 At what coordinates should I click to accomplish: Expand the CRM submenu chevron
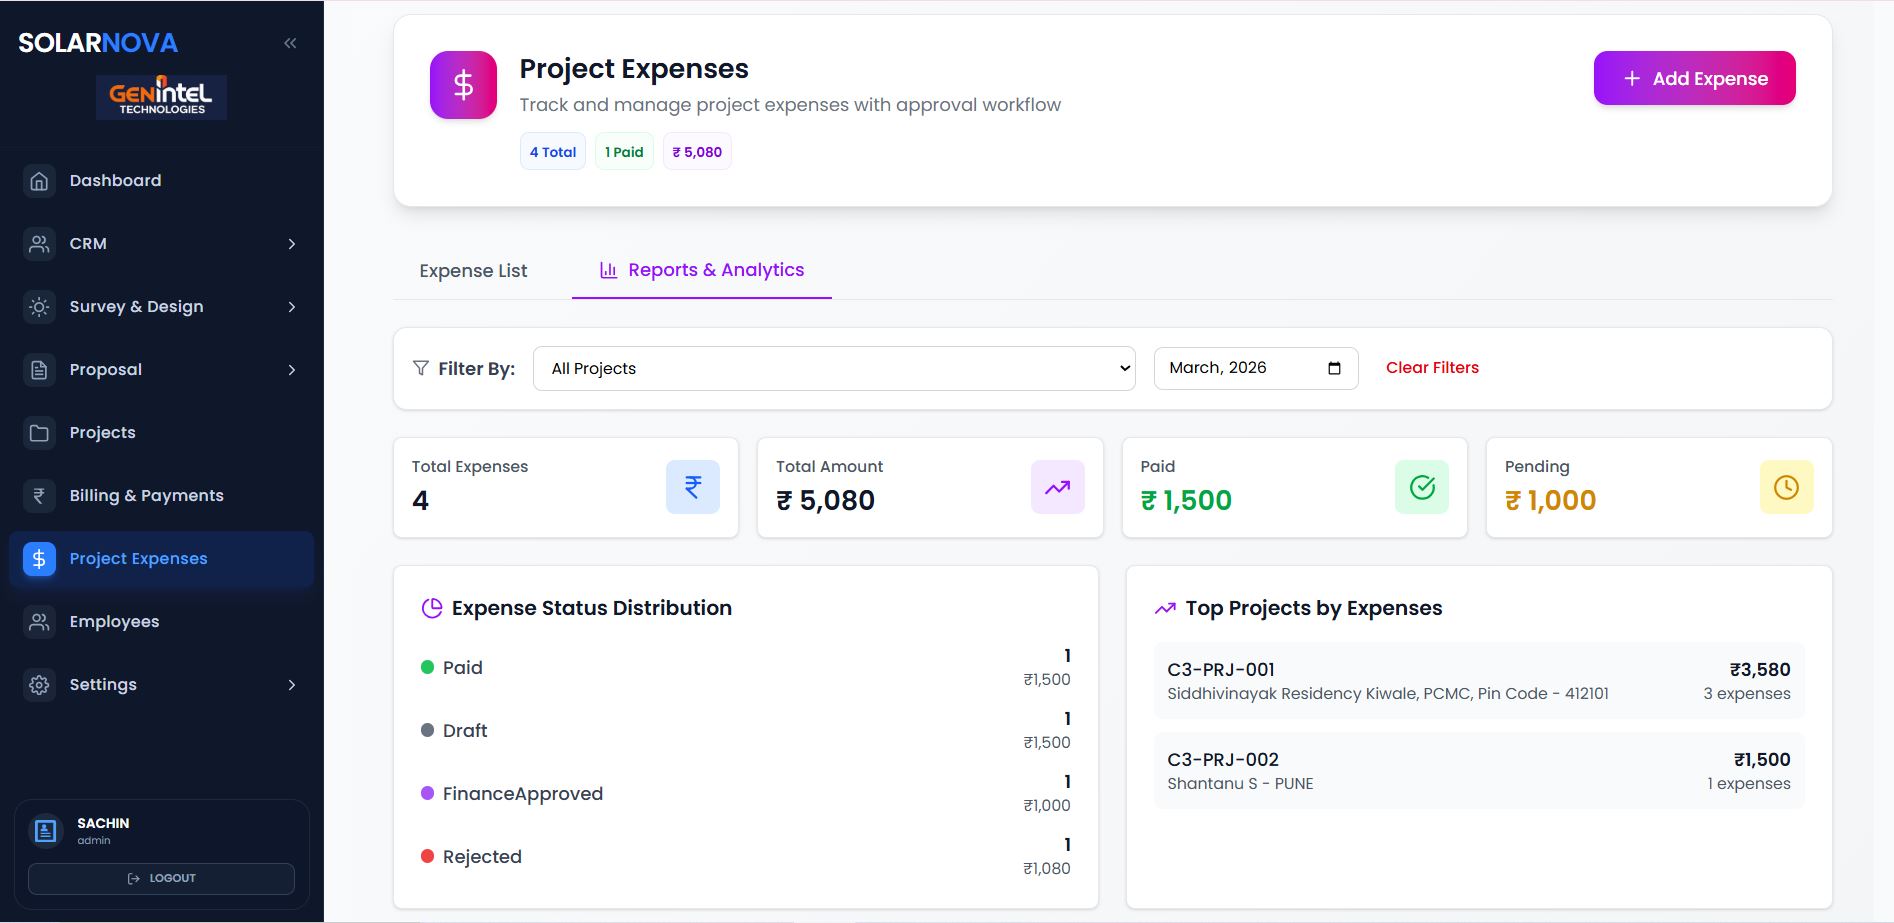[x=292, y=244]
